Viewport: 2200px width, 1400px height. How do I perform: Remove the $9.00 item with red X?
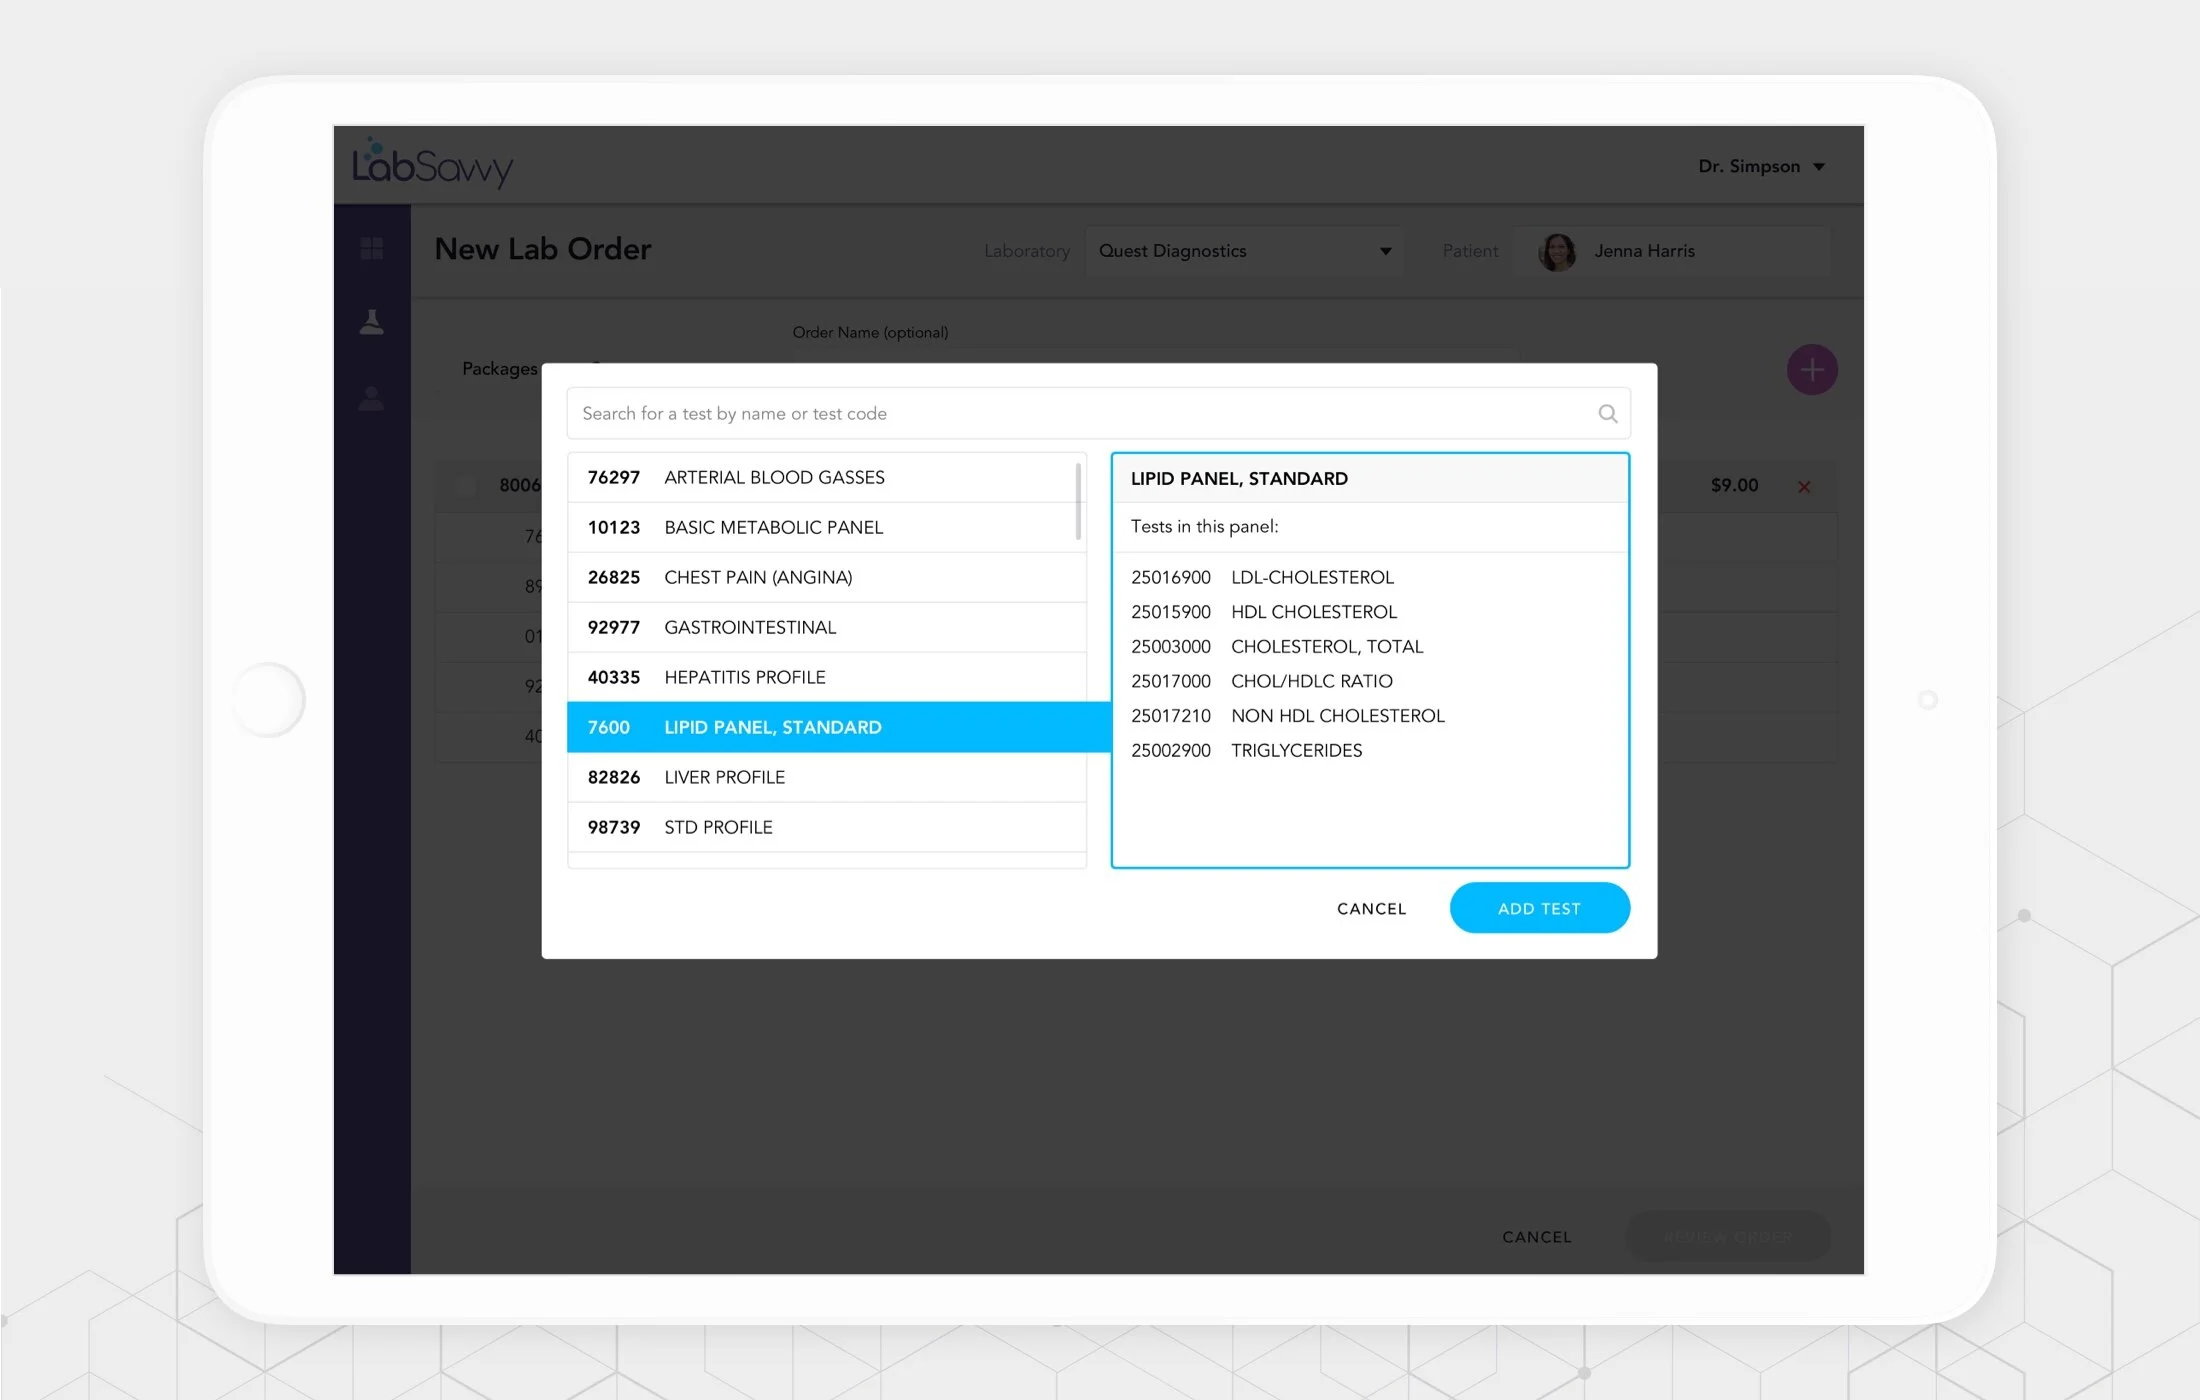1804,487
